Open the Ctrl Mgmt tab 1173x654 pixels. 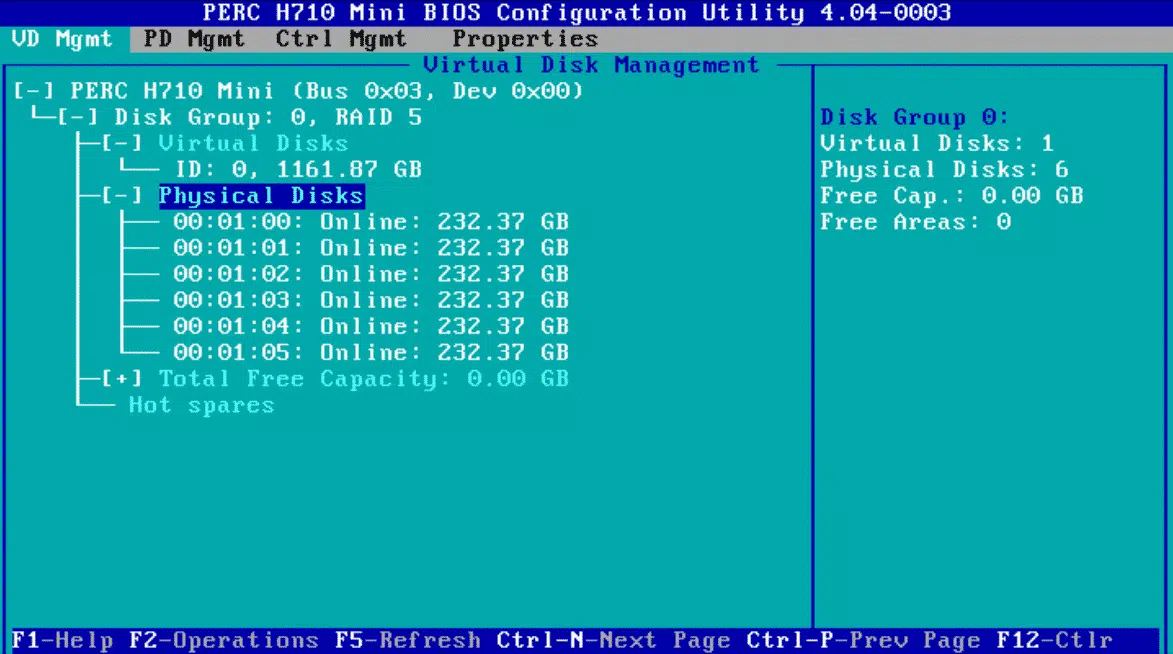(x=340, y=39)
